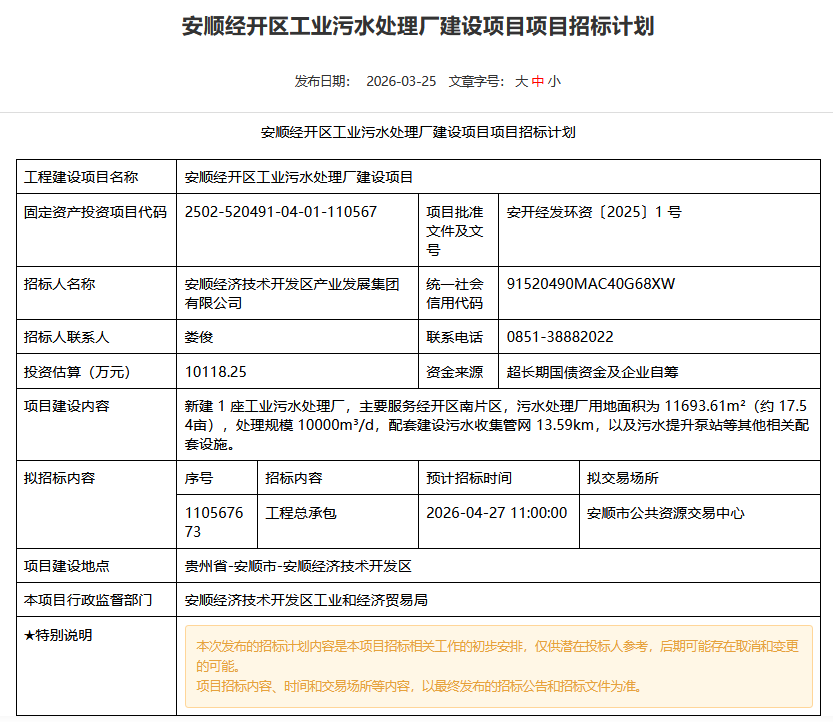Image resolution: width=833 pixels, height=722 pixels.
Task: Click the tender content entry 工程总承包
Action: coord(301,513)
